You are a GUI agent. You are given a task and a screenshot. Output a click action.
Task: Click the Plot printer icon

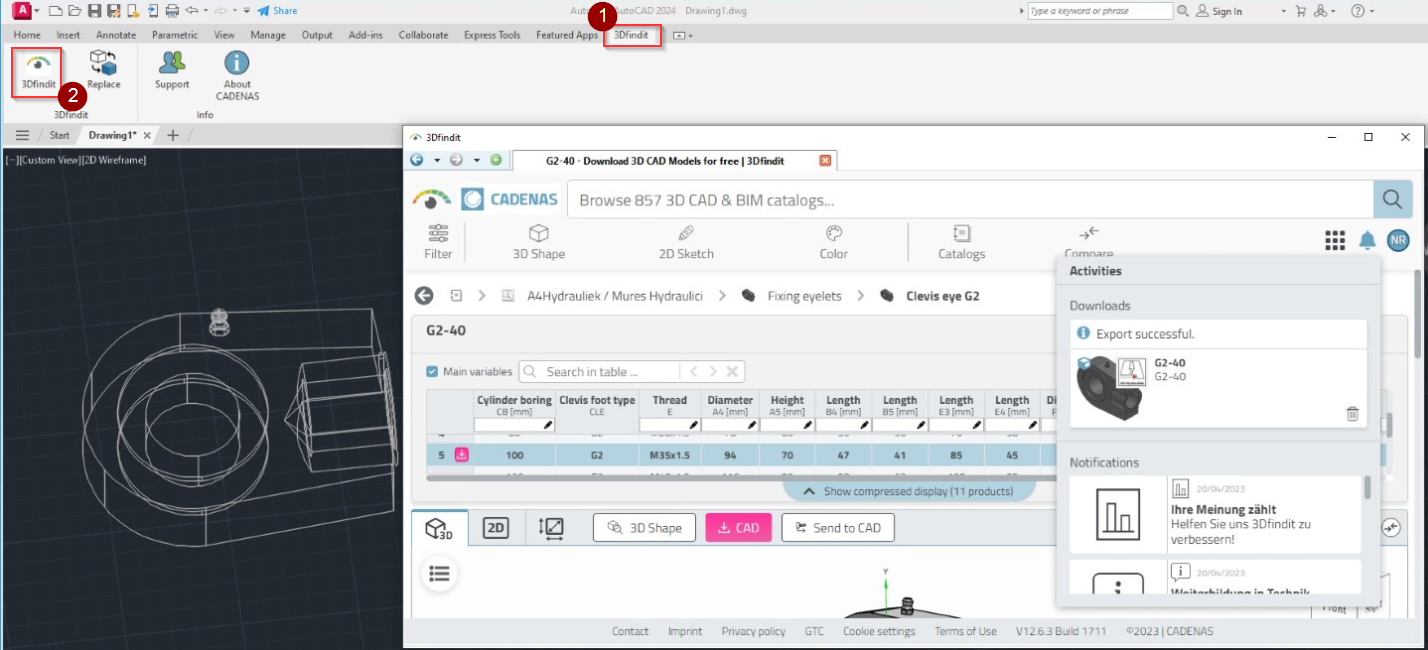pos(172,11)
